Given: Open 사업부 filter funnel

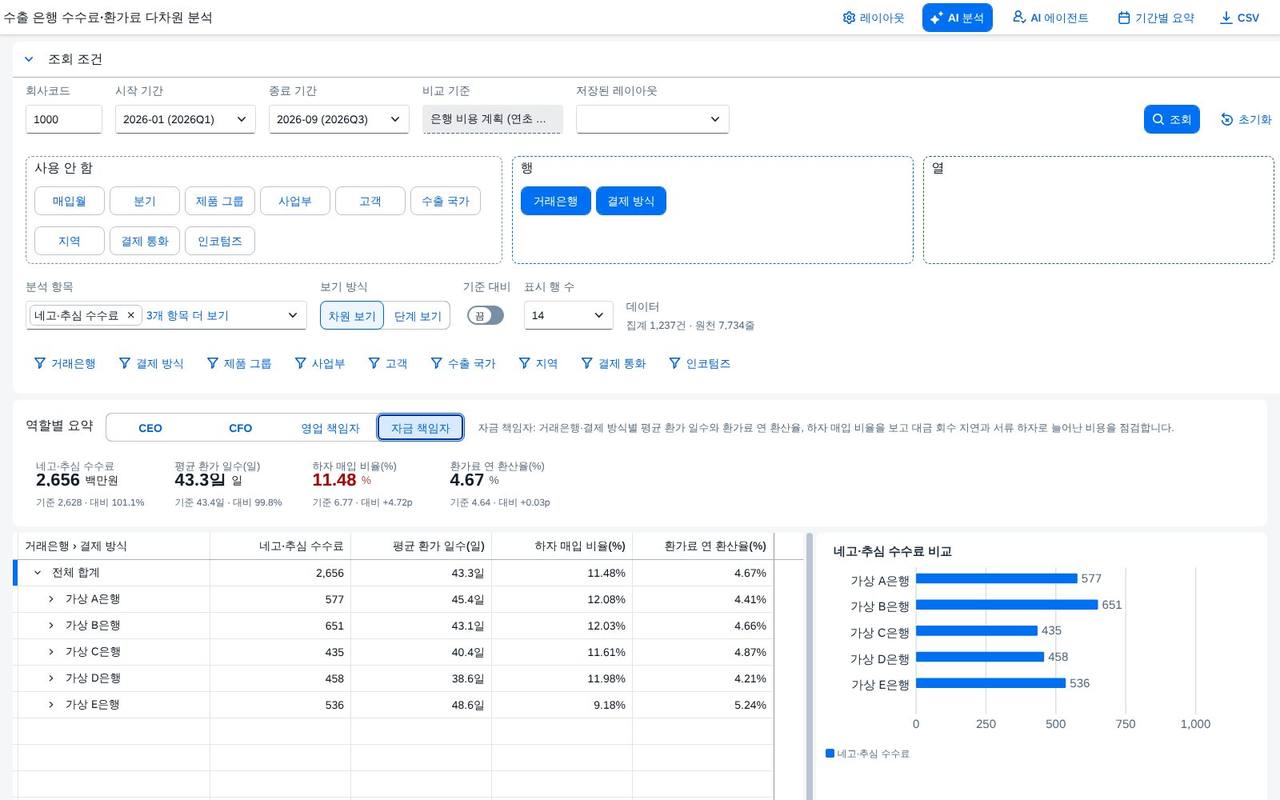Looking at the screenshot, I should point(320,364).
